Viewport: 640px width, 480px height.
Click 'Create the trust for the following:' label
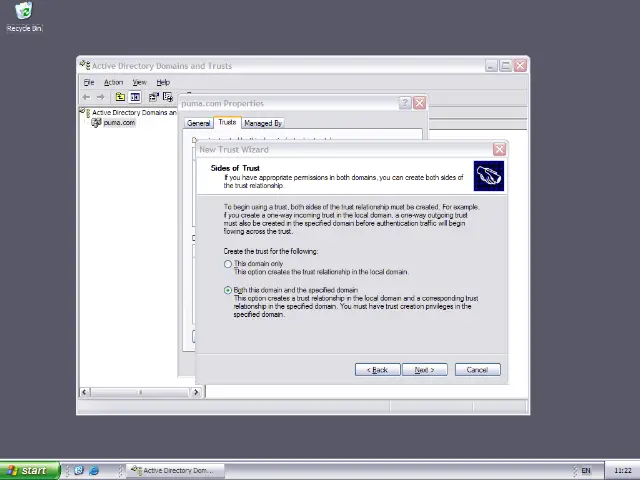[271, 251]
